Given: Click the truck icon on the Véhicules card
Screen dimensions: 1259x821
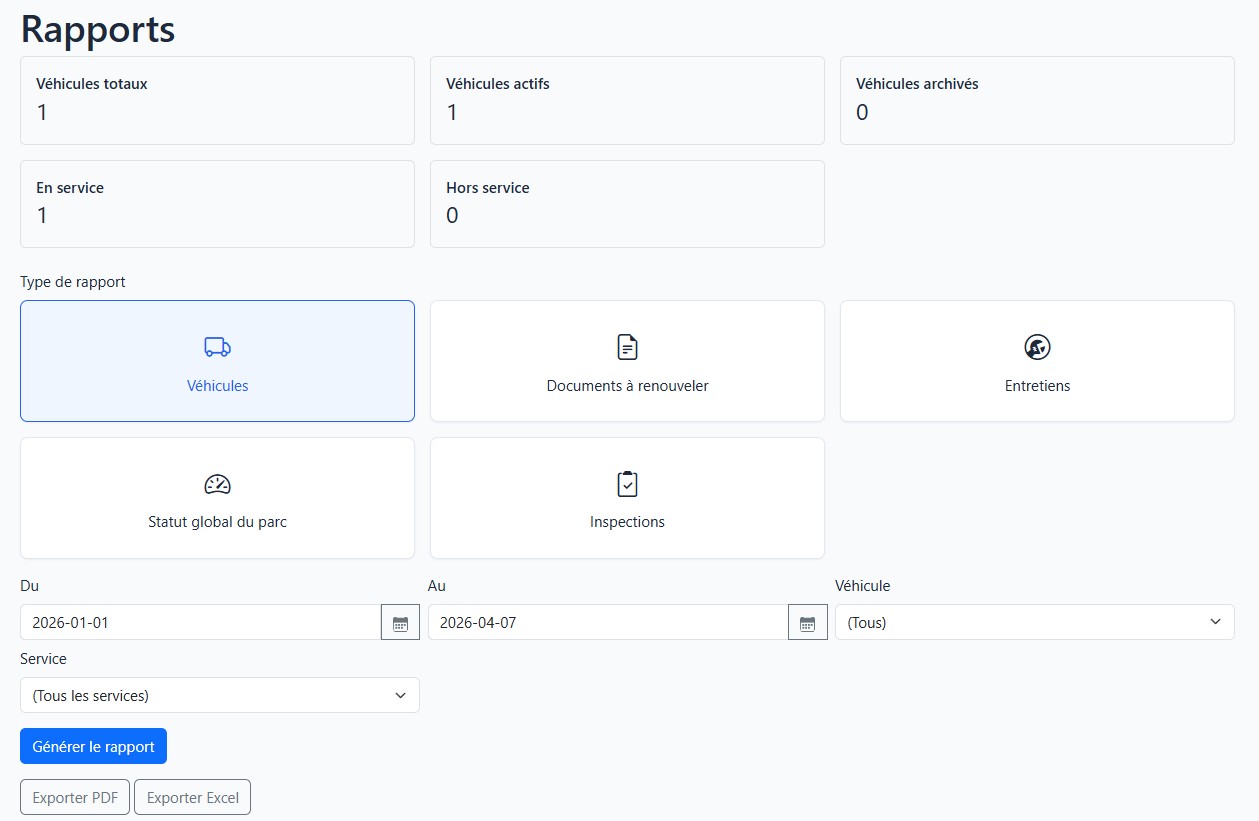Looking at the screenshot, I should click(217, 347).
